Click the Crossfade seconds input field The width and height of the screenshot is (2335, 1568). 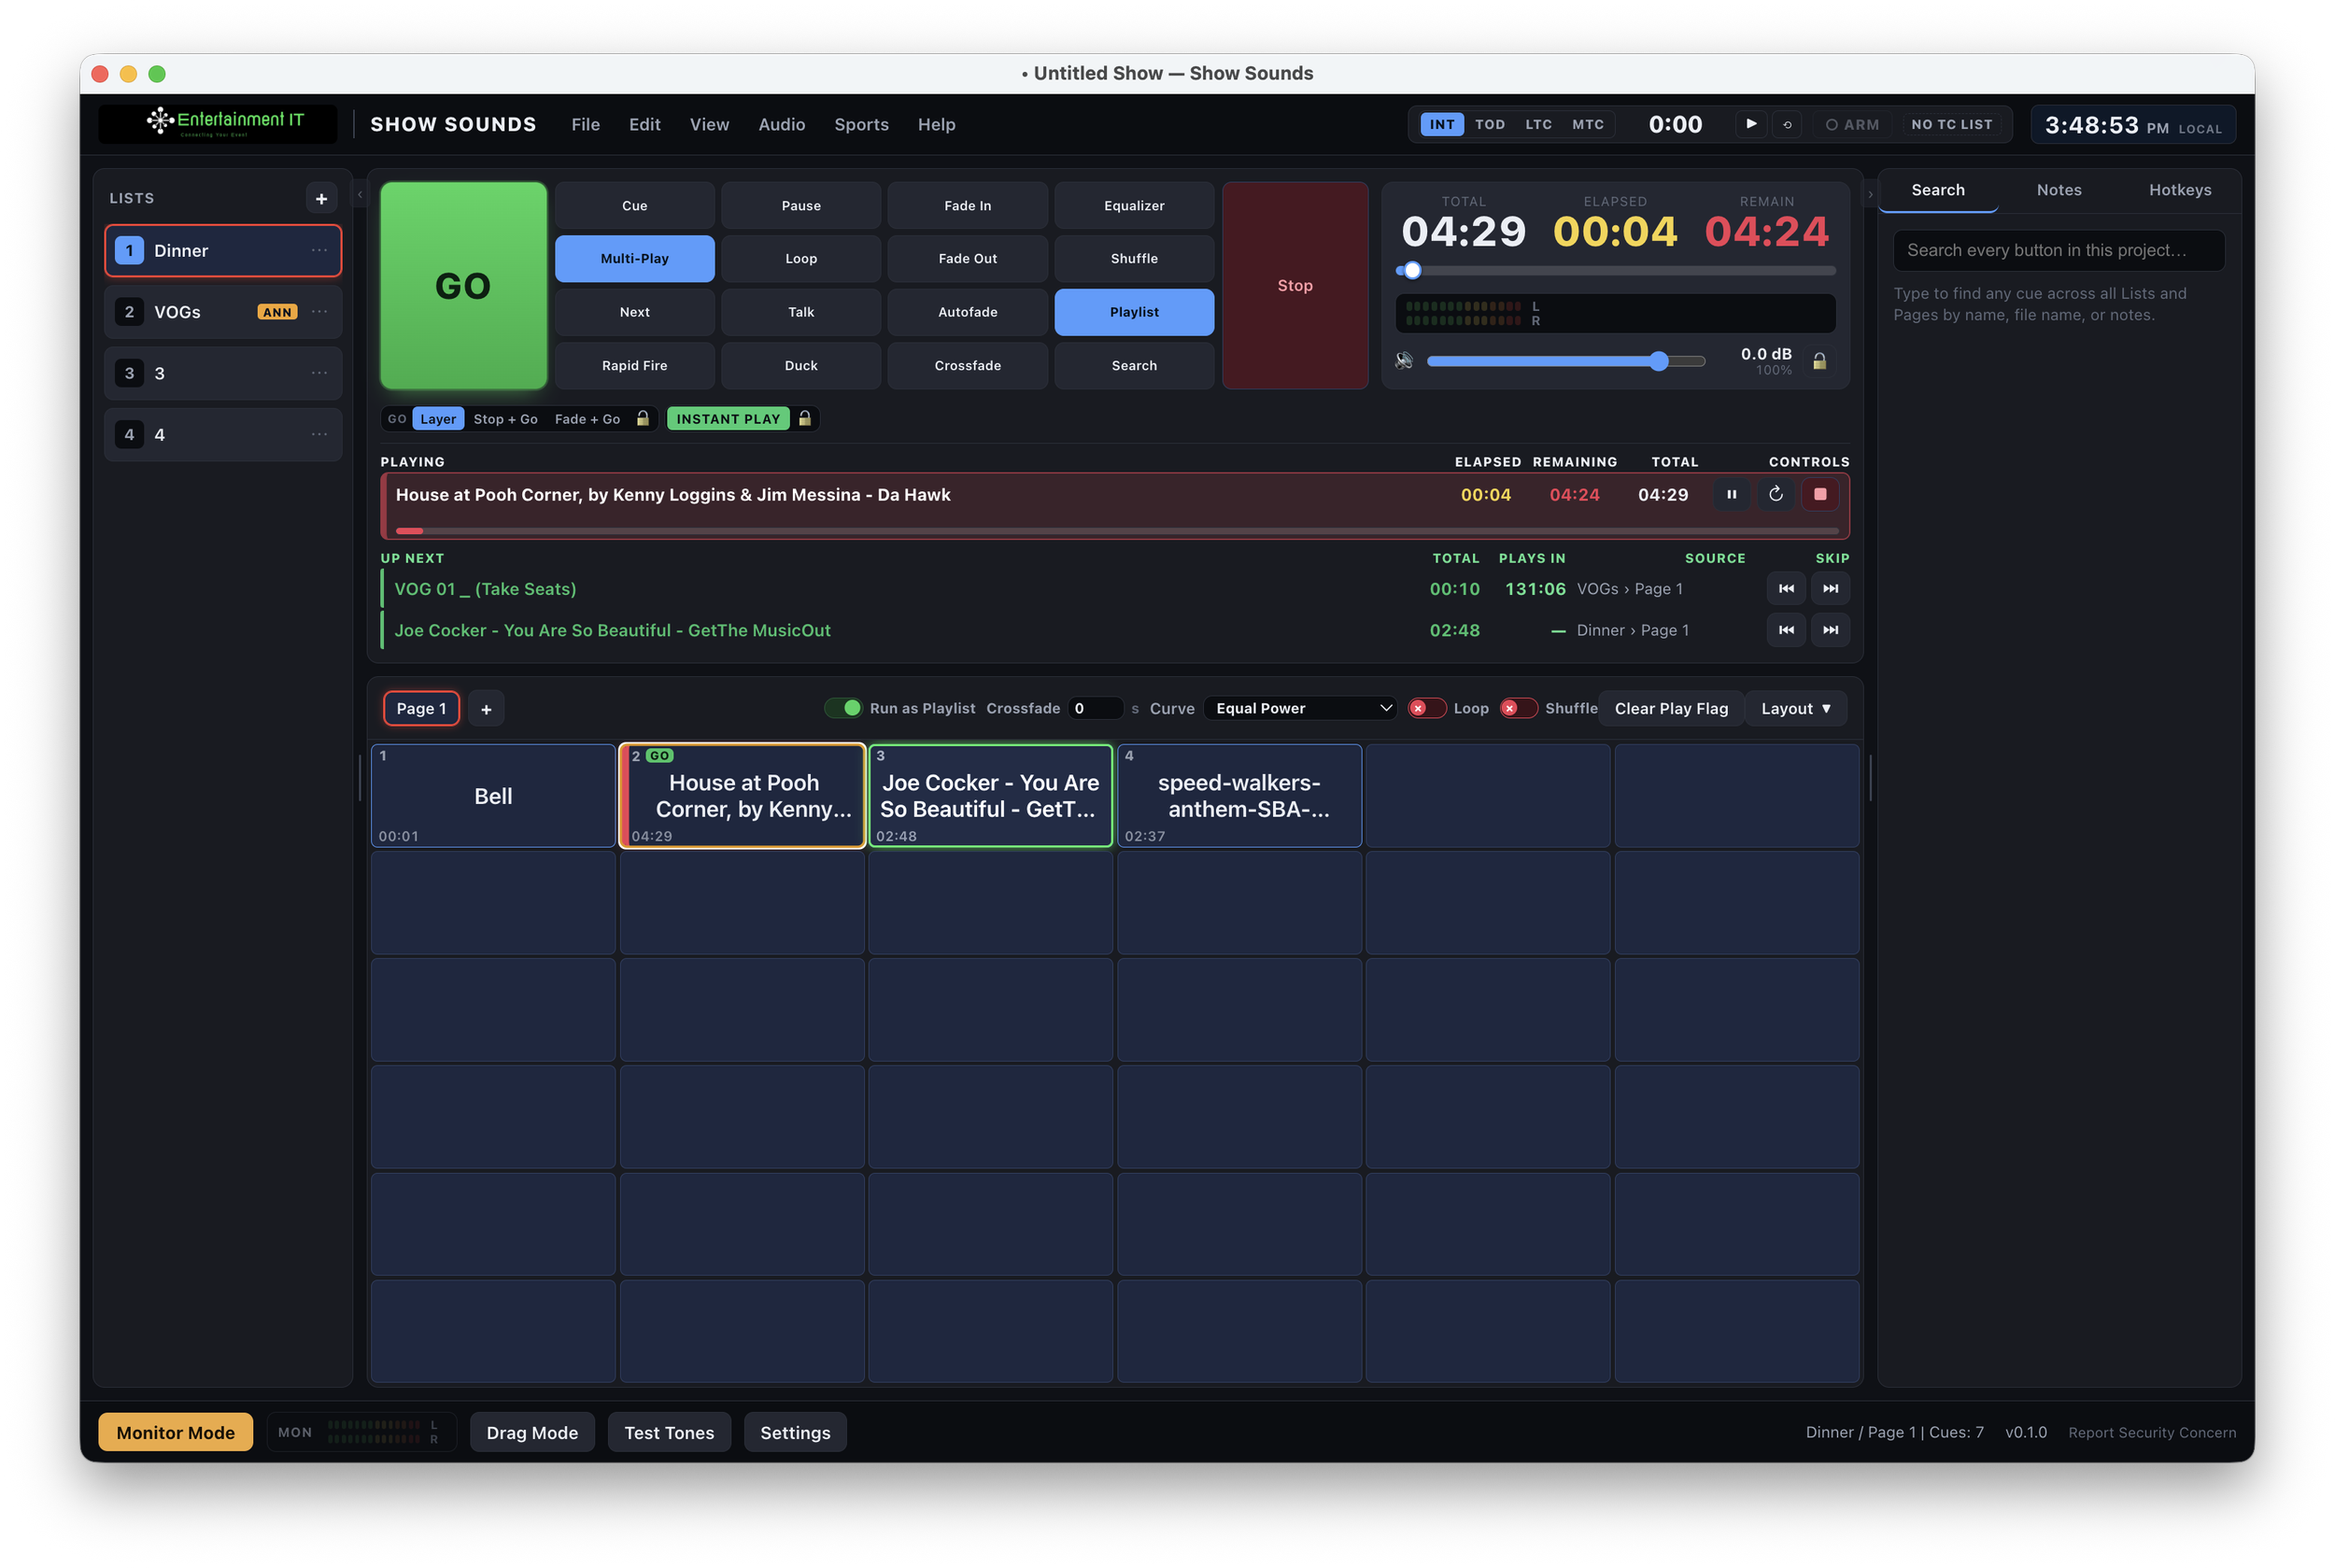coord(1095,708)
